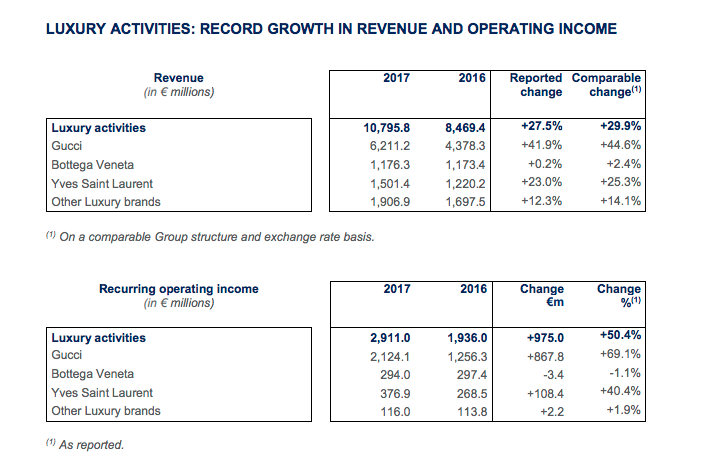Click Bottega Veneta in the operating income table
710x472 pixels.
92,374
